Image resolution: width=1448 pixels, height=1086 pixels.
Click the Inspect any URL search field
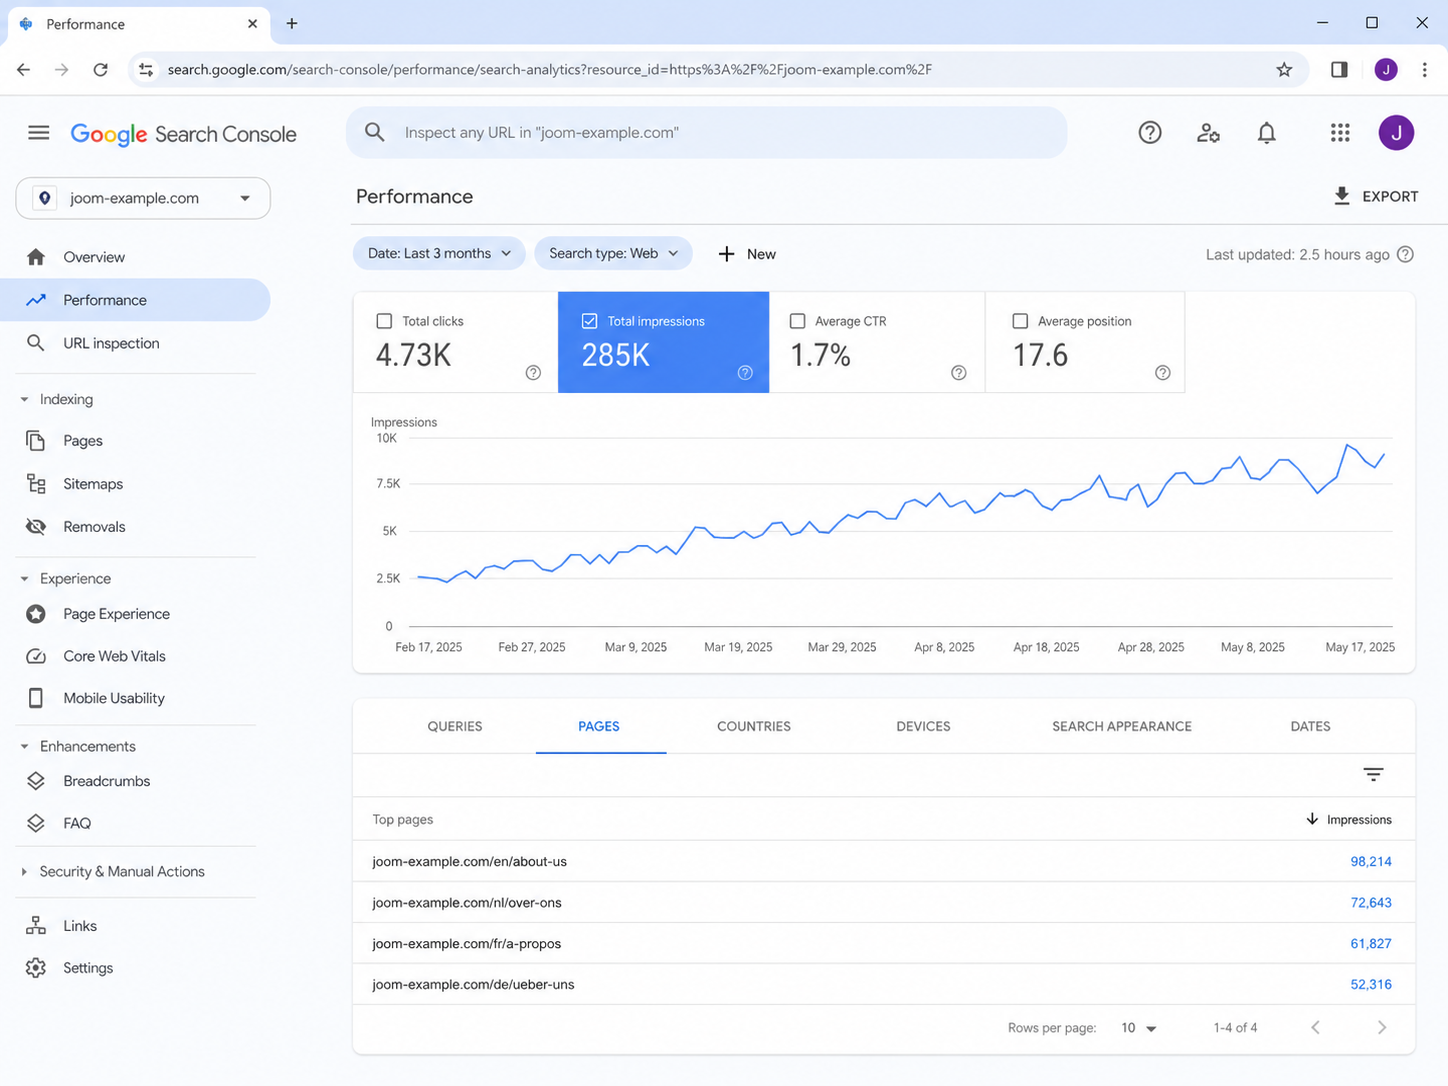[706, 132]
